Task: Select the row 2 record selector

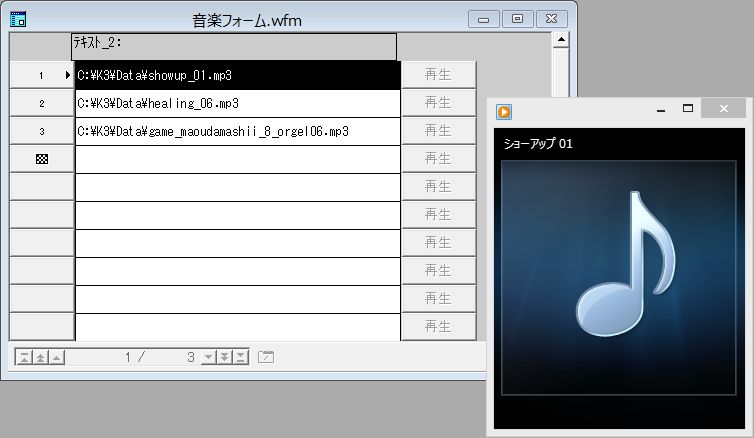Action: coord(41,103)
